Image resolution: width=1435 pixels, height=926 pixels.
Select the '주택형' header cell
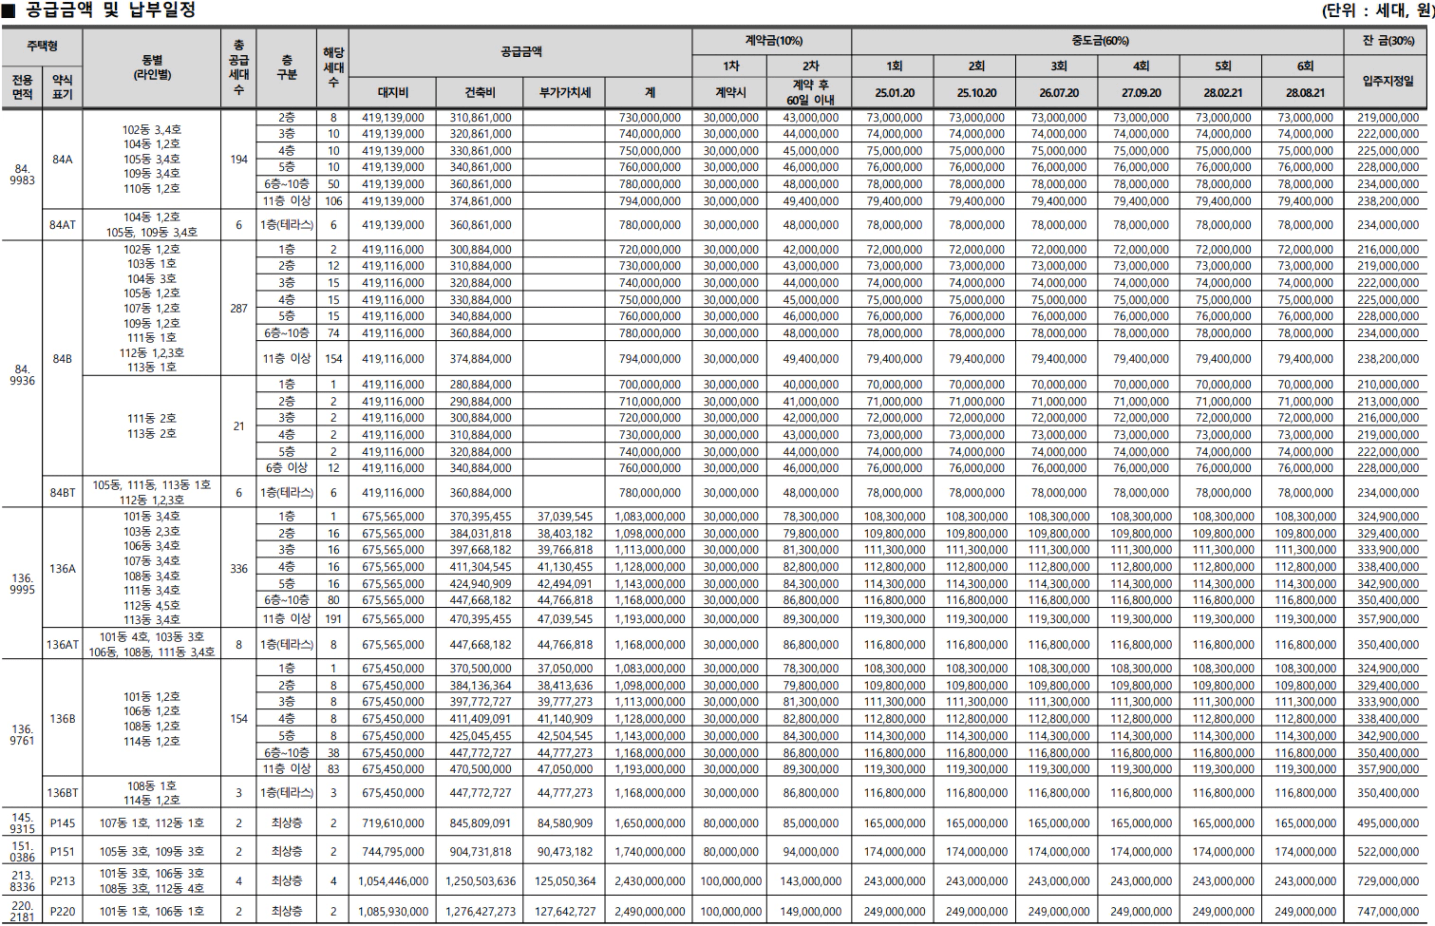pos(42,47)
